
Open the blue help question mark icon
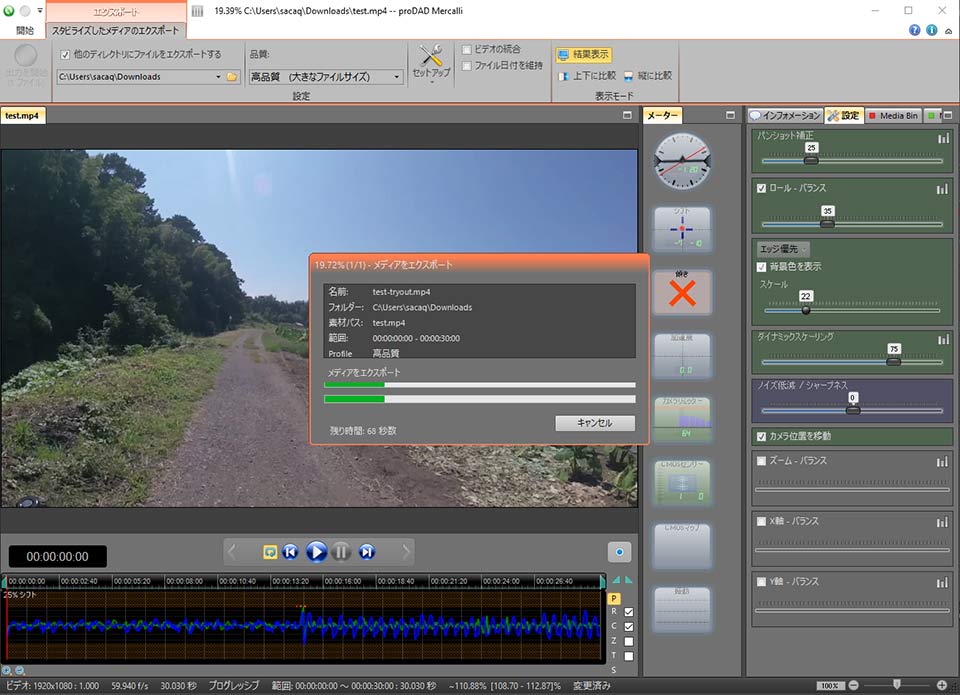click(914, 30)
